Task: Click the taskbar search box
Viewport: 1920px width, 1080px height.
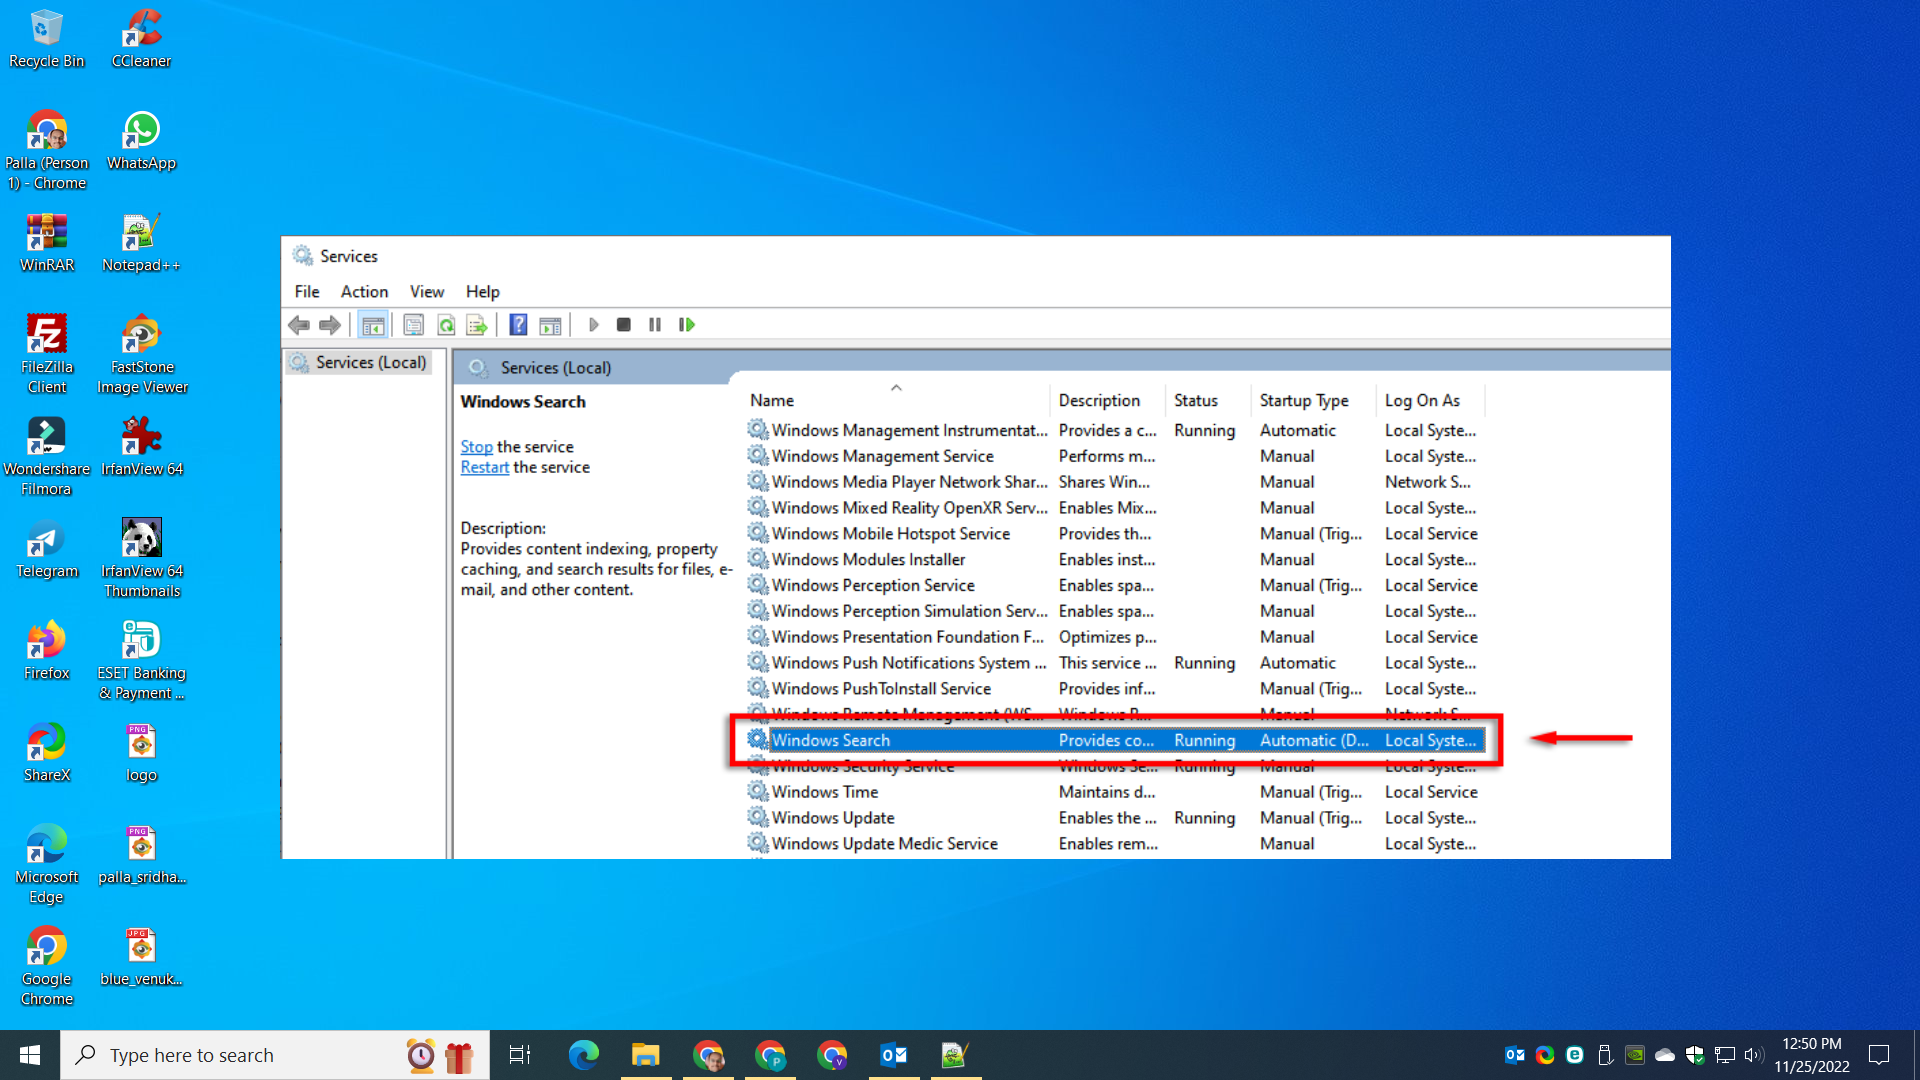Action: (275, 1055)
